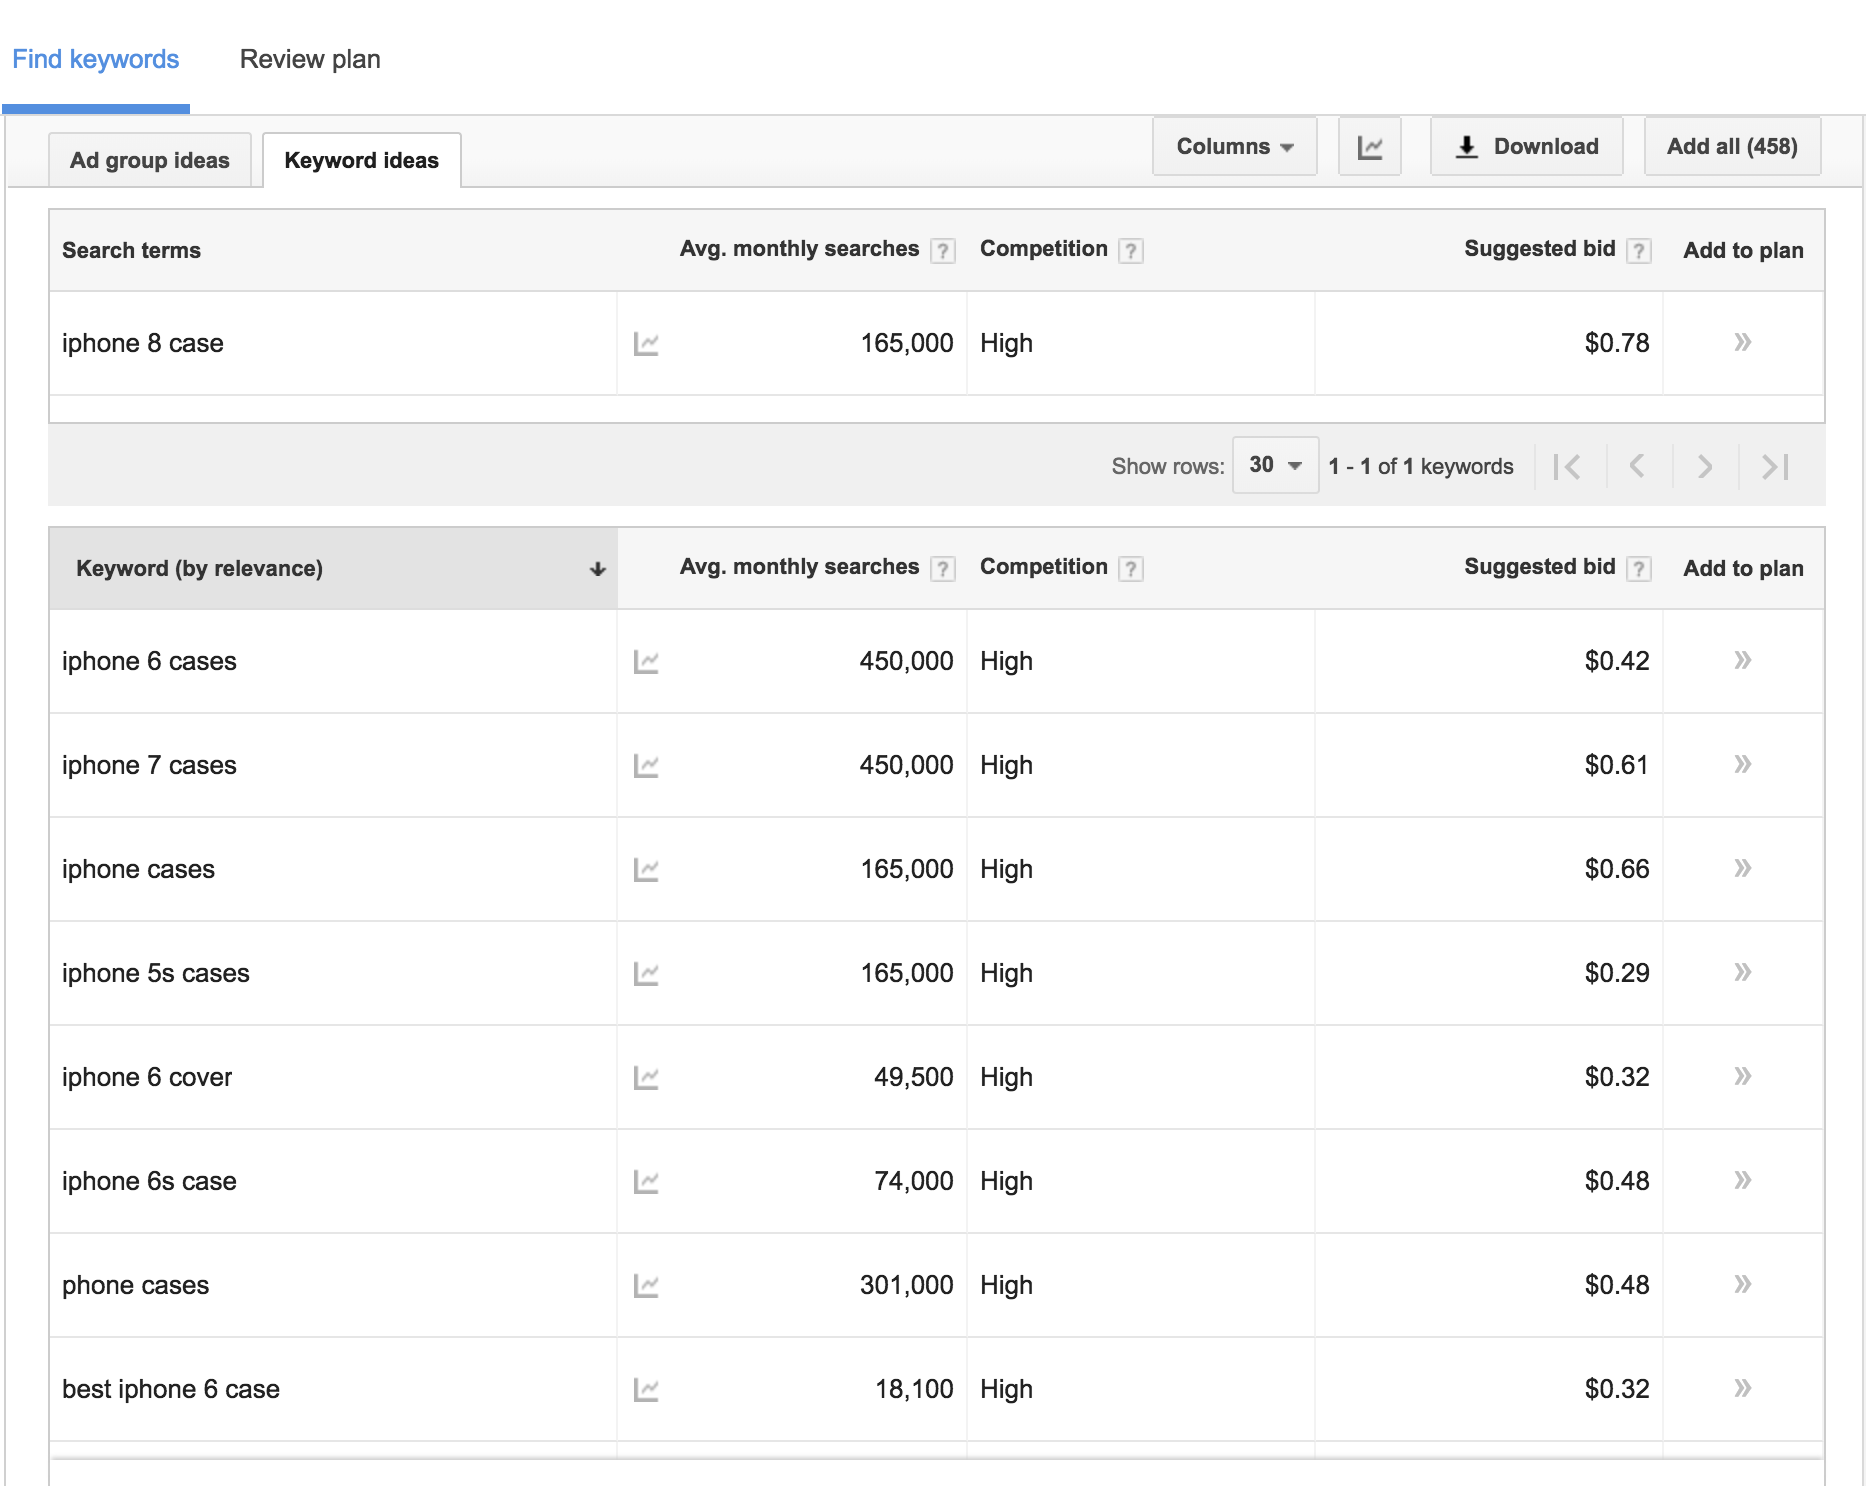Click the $0.29 suggested bid value
Viewport: 1866px width, 1486px height.
(x=1617, y=974)
